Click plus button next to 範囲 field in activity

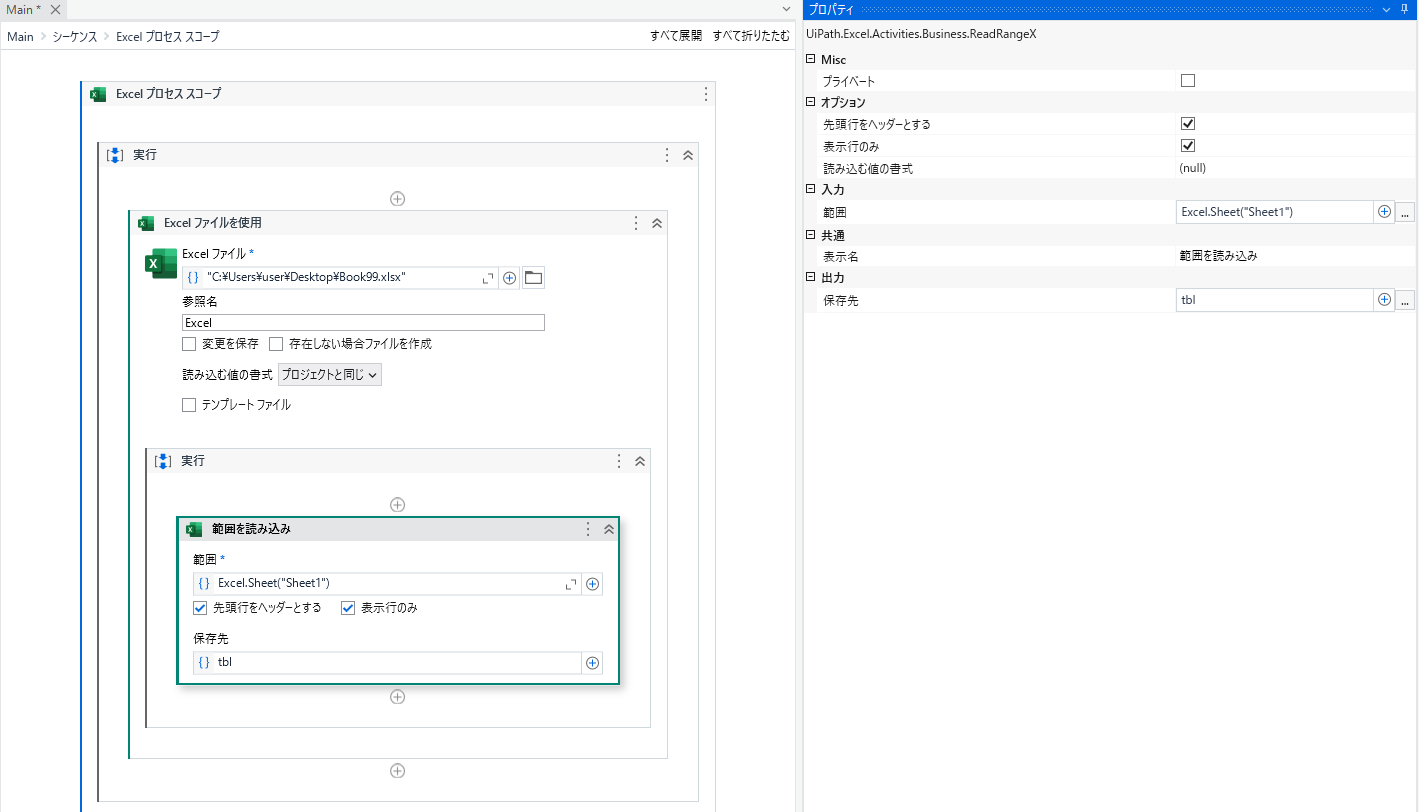click(x=592, y=584)
